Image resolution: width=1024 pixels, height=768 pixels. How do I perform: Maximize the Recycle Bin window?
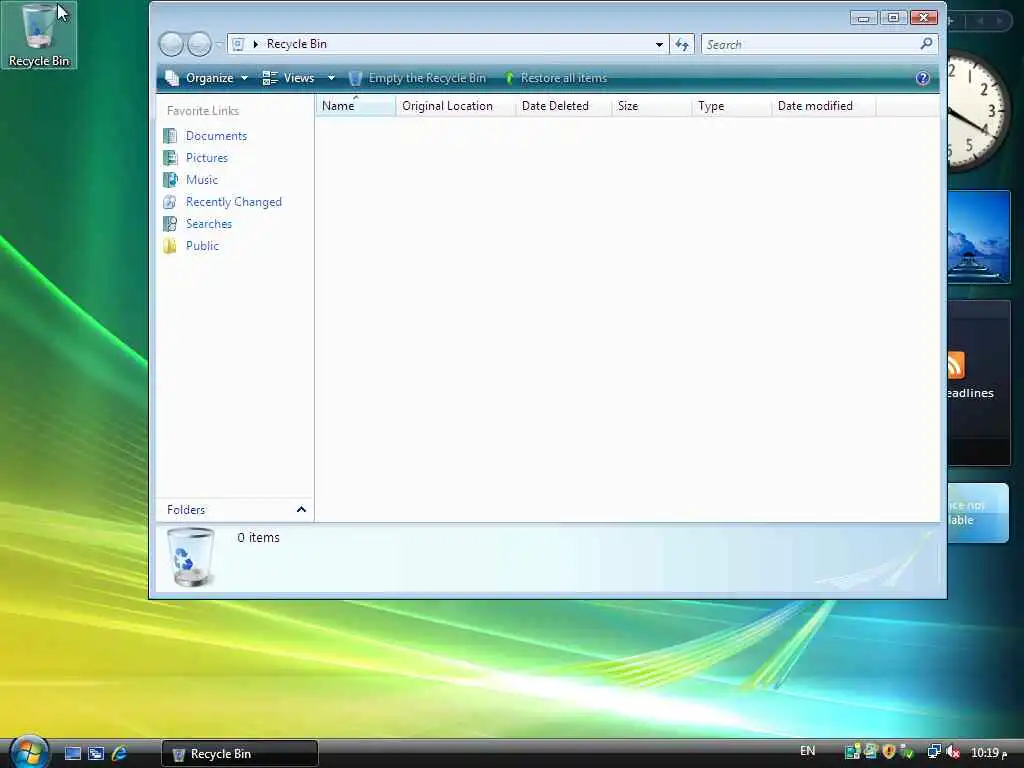[x=893, y=18]
